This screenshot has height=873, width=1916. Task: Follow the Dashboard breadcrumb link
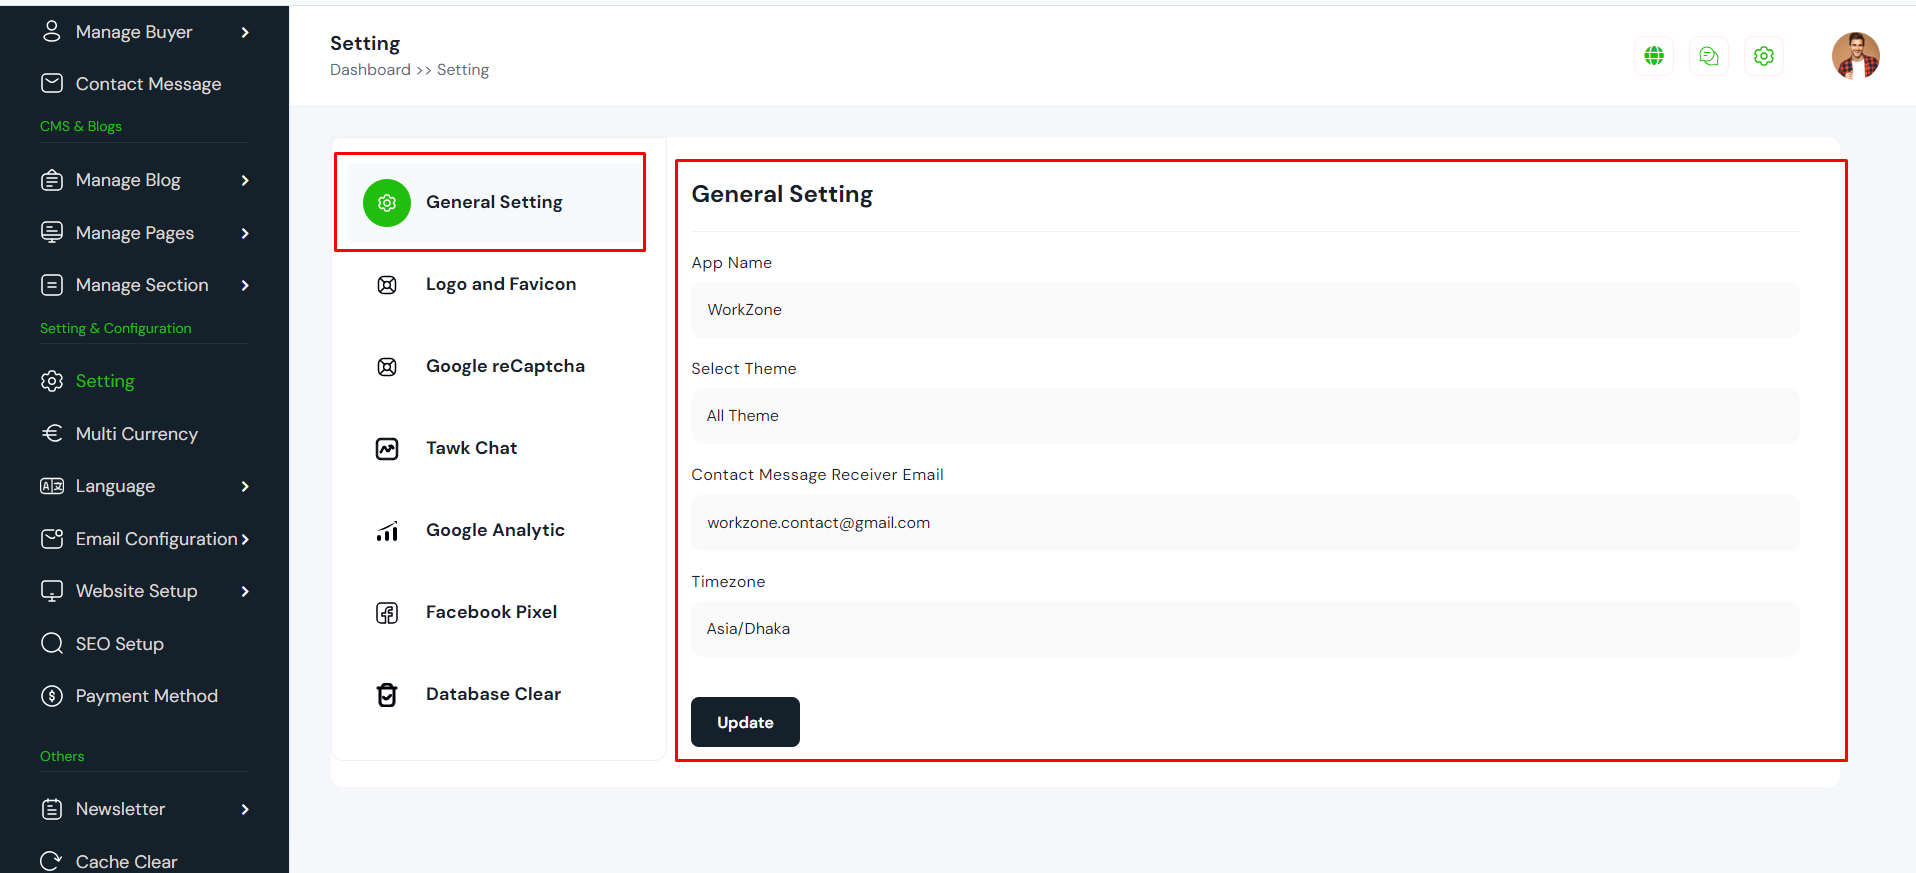[370, 70]
